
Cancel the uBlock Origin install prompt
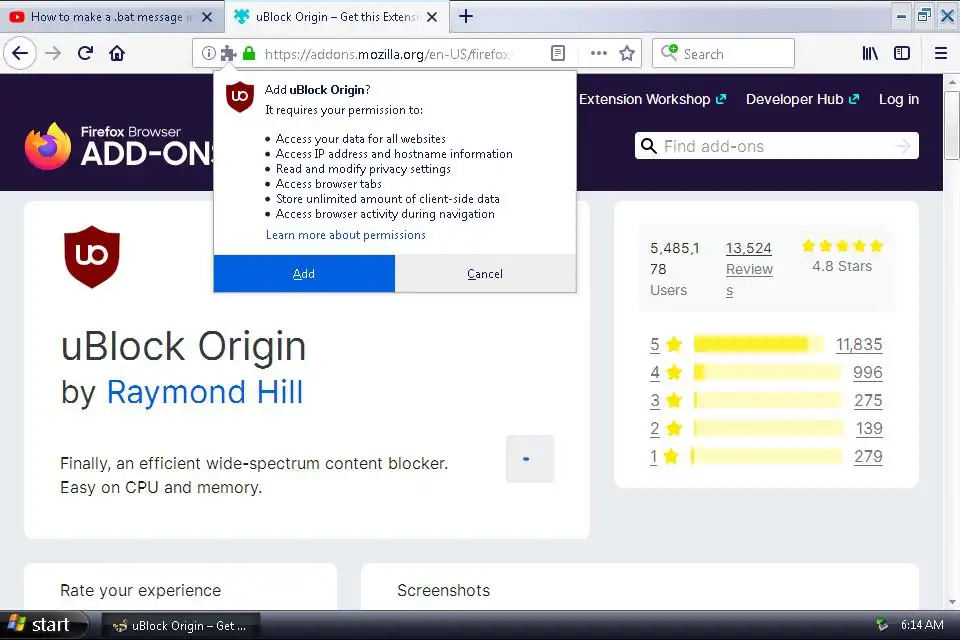485,274
